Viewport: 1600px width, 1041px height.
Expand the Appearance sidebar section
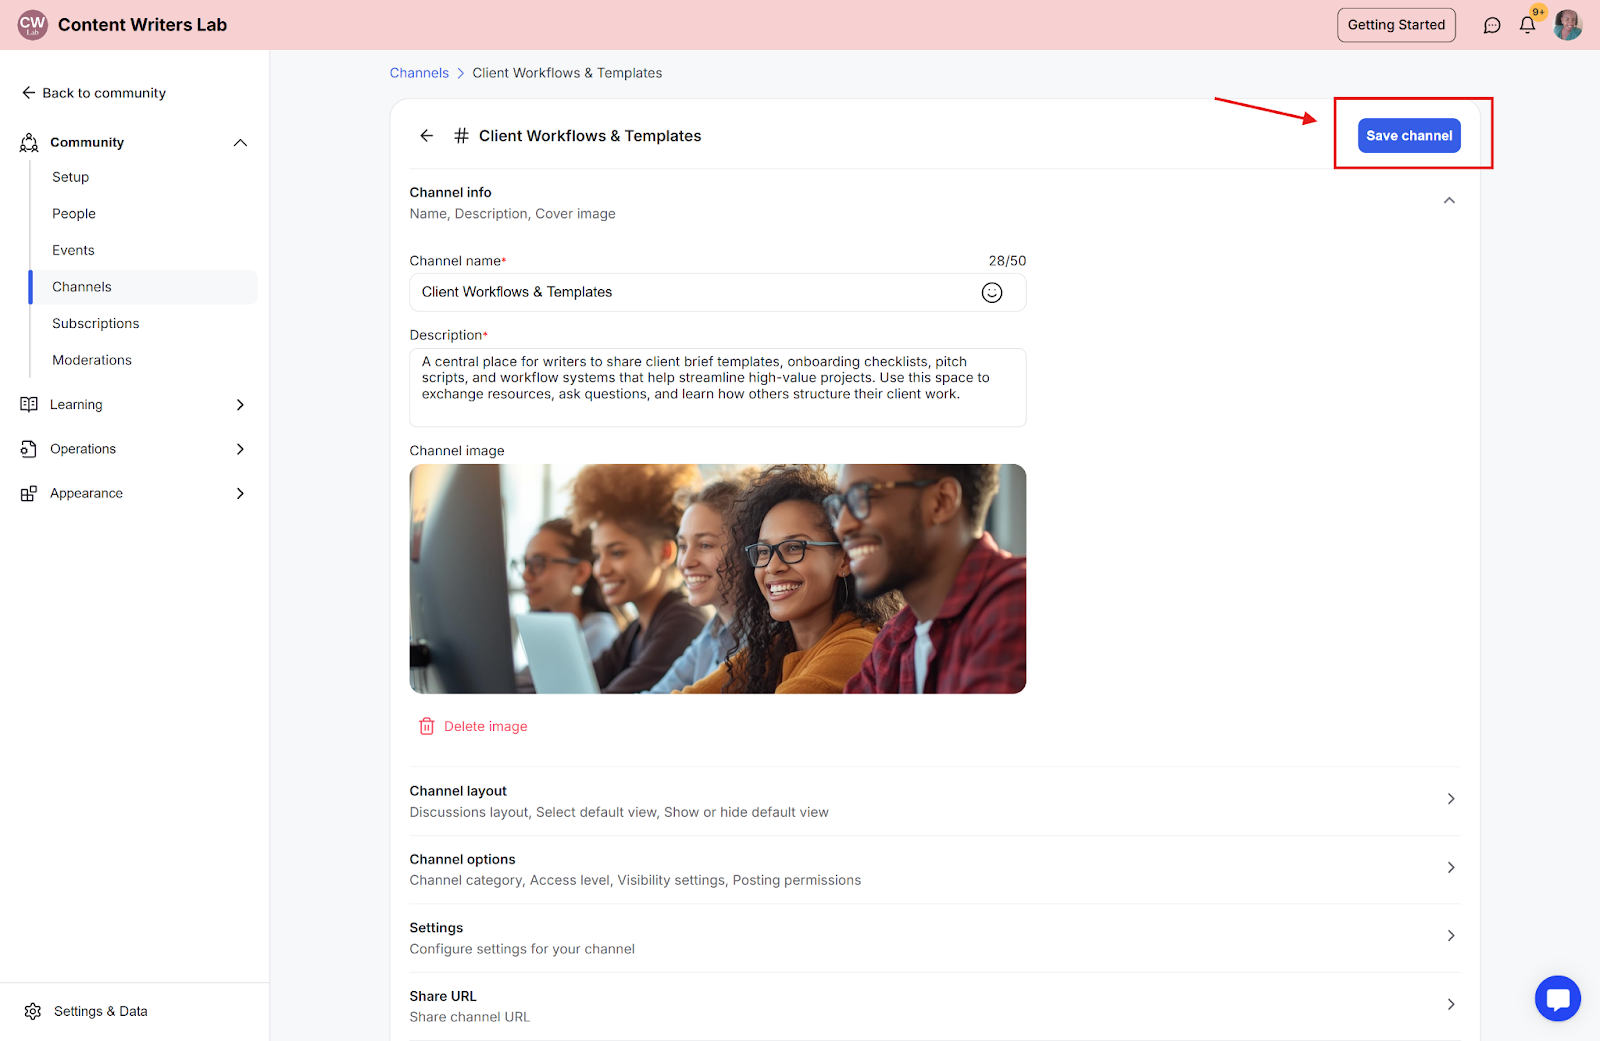pyautogui.click(x=240, y=493)
